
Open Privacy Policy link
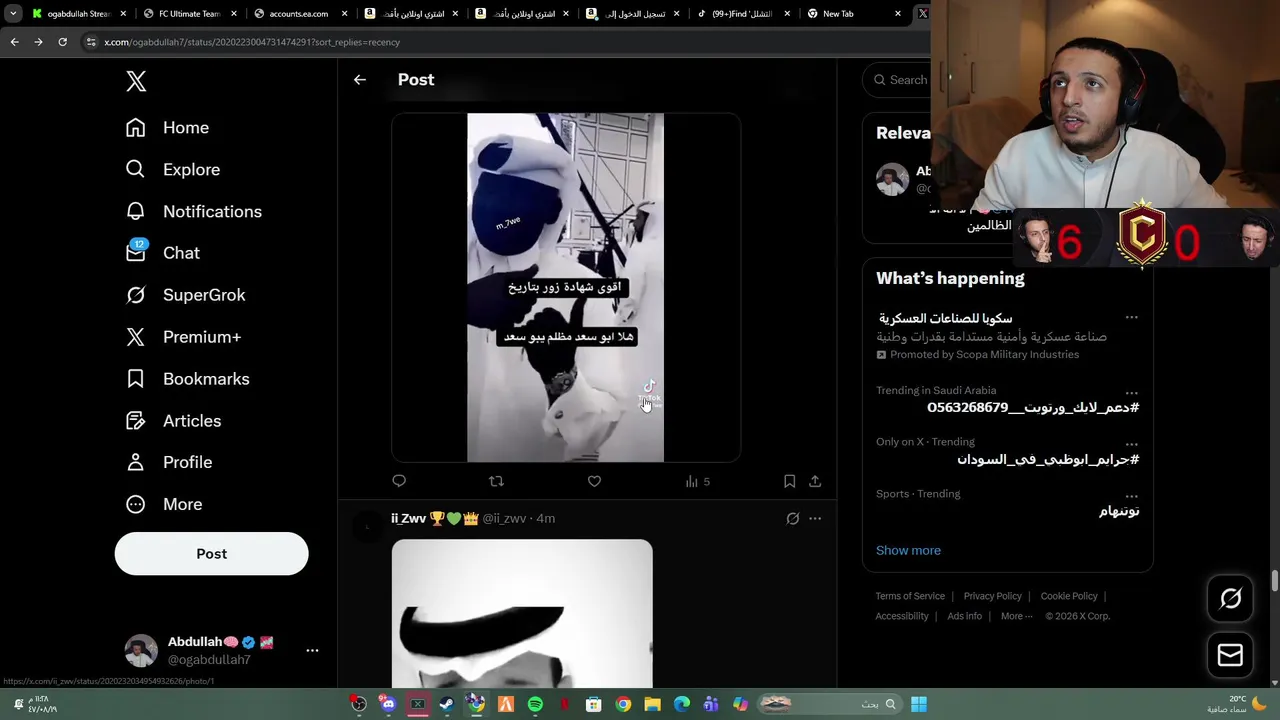tap(992, 596)
